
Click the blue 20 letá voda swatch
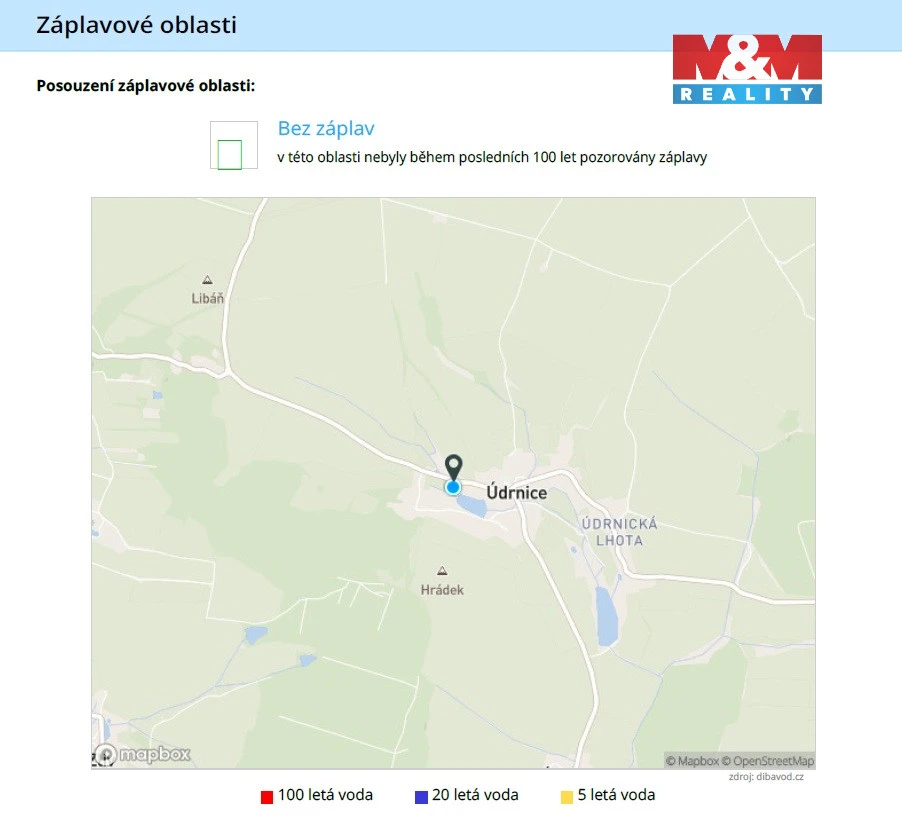pyautogui.click(x=422, y=797)
